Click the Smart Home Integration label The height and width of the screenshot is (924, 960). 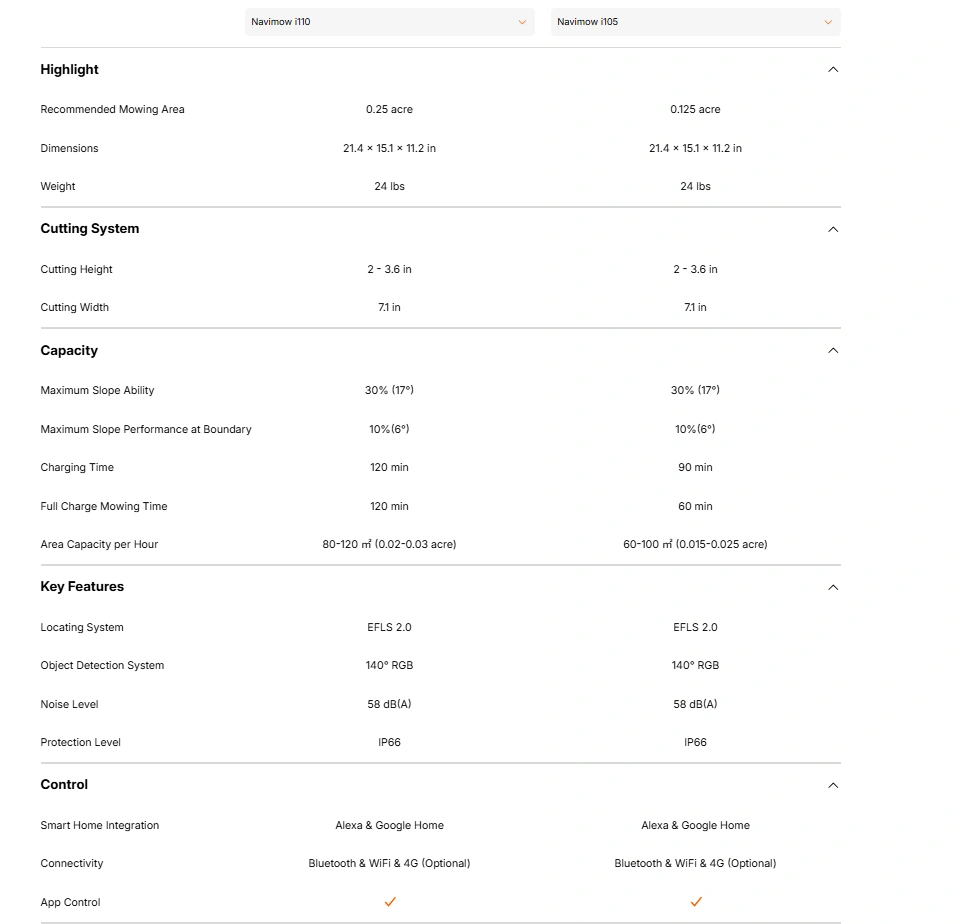click(x=100, y=825)
